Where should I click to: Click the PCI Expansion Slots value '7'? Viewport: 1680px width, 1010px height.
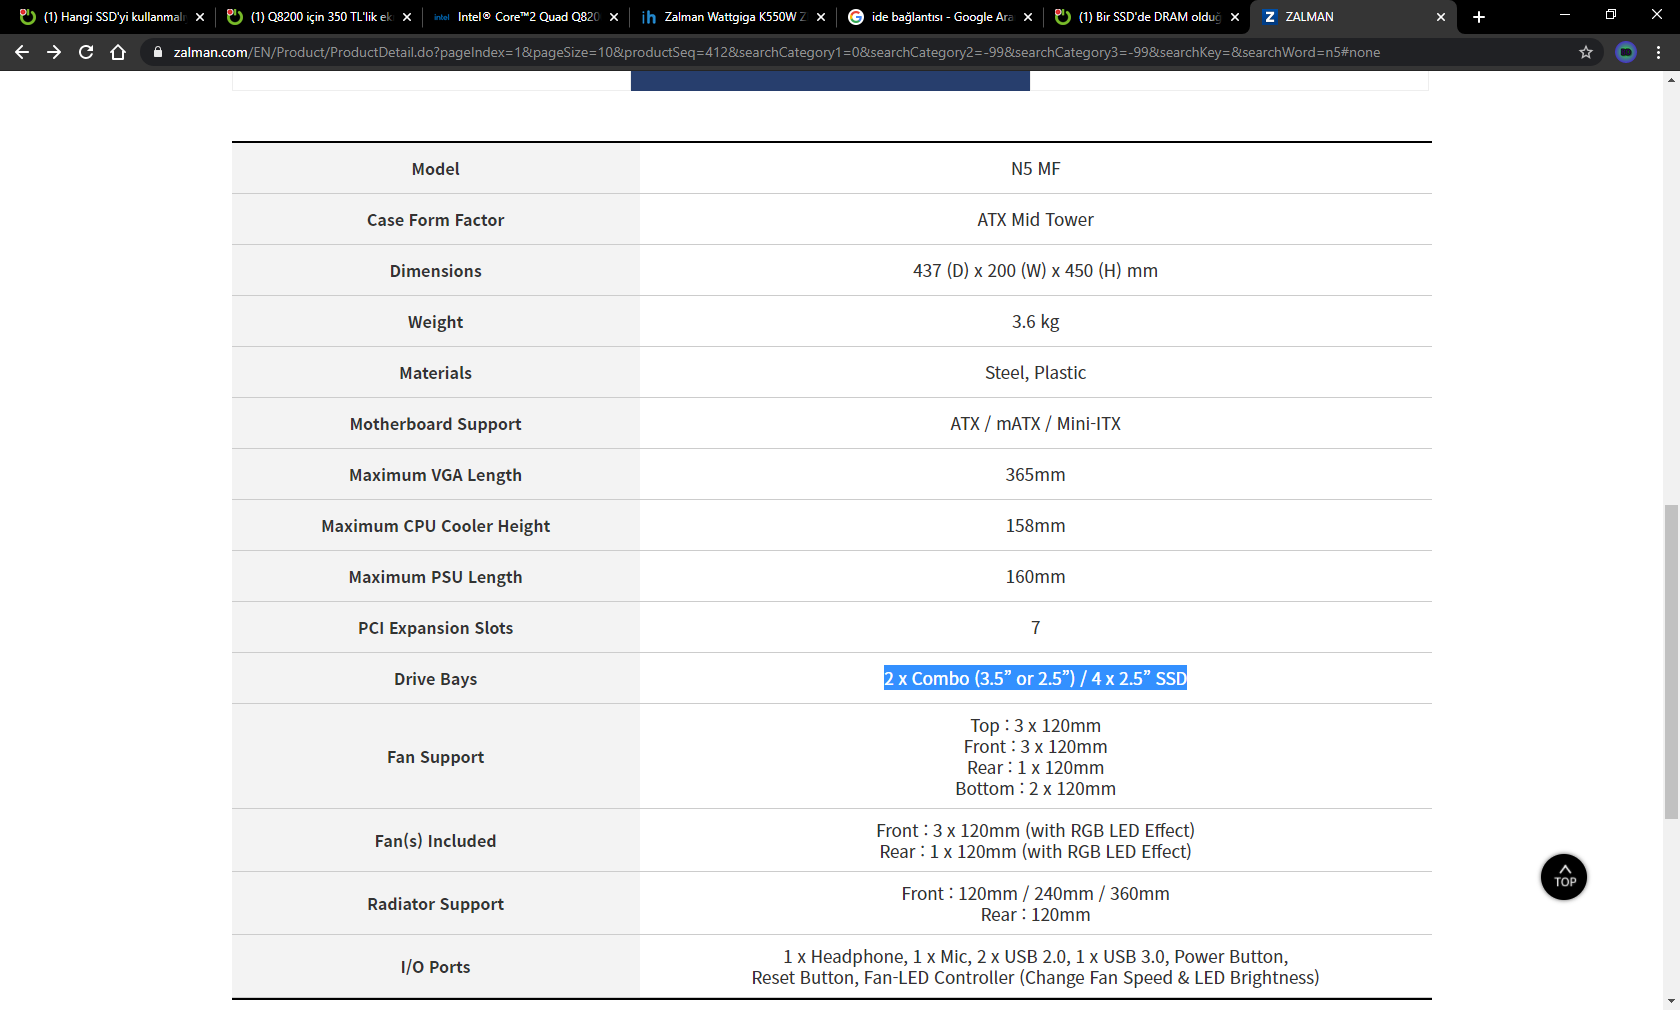(x=1035, y=628)
